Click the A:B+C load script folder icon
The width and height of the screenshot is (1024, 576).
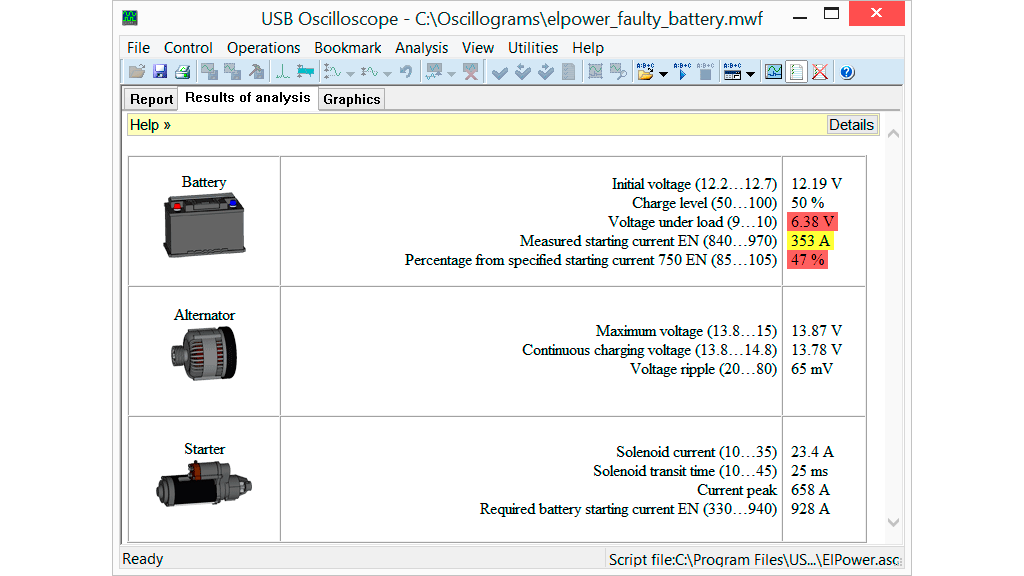coord(645,72)
